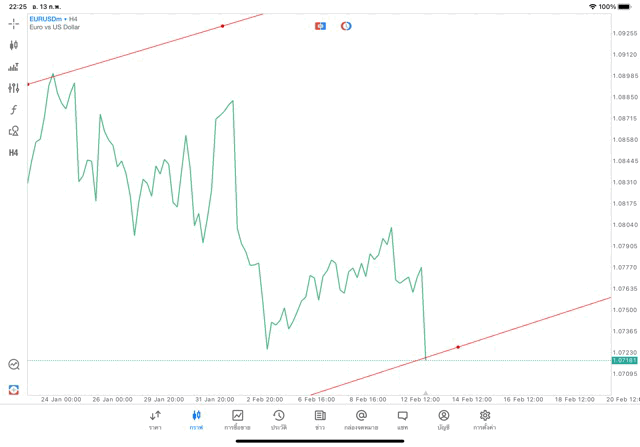The height and width of the screenshot is (447, 640).
Task: Open the ข่าว (News) tab
Action: [320, 419]
